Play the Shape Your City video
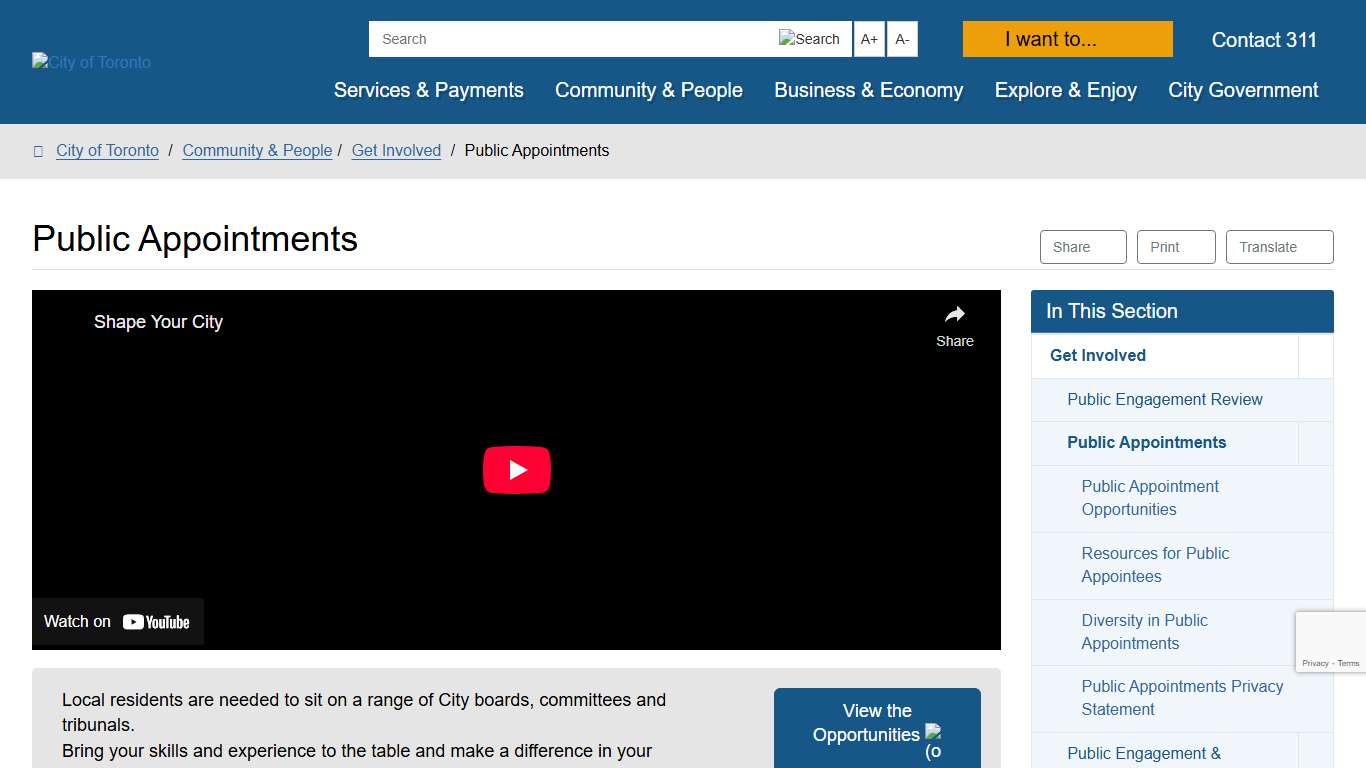This screenshot has width=1366, height=768. pos(516,469)
